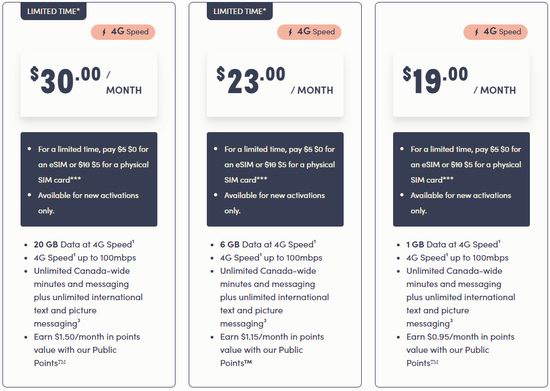Click the 20 GB Data at 4G Speed line
This screenshot has height=391, width=550.
coord(84,244)
